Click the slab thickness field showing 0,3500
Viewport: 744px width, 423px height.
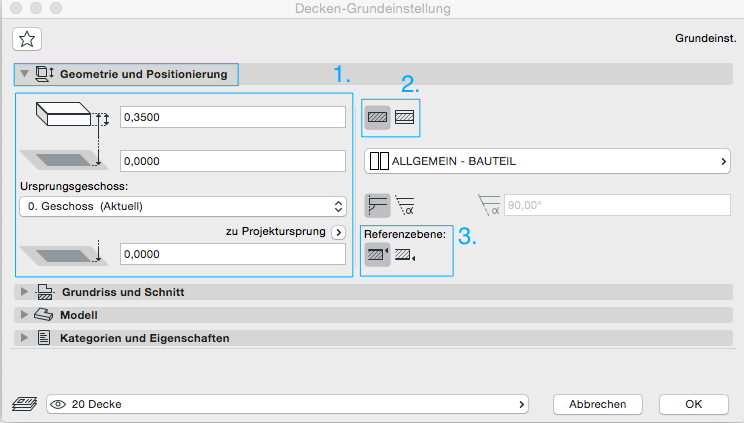point(232,117)
